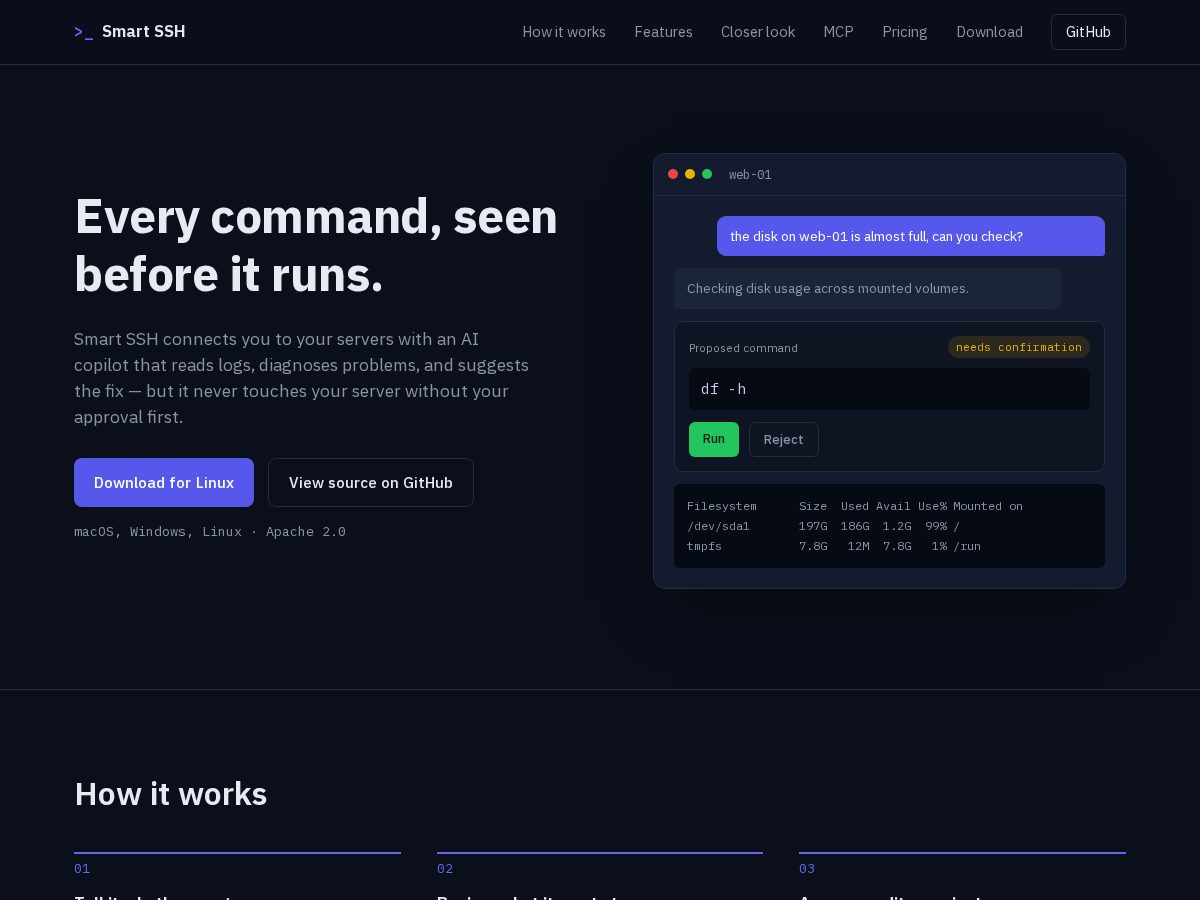Open the Pricing nav link

pyautogui.click(x=905, y=32)
